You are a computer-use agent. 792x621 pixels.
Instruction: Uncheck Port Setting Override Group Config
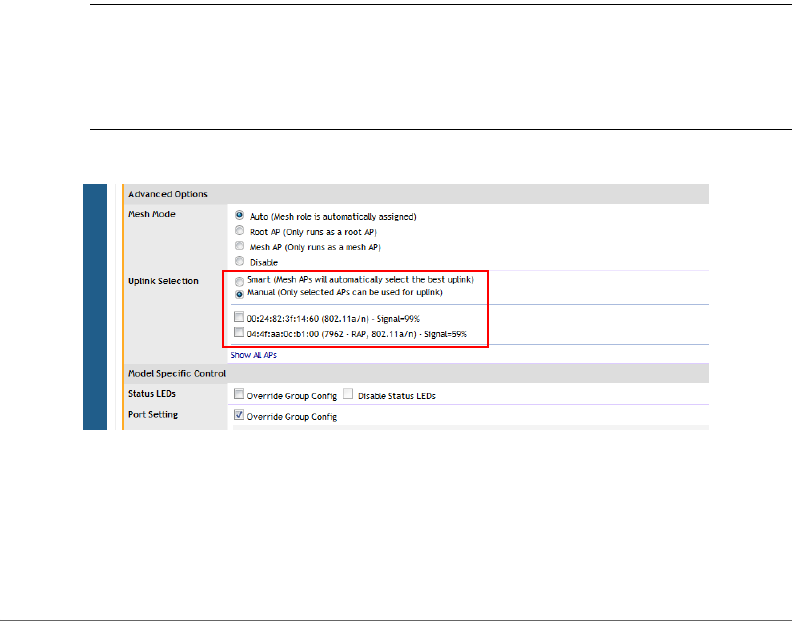tap(239, 415)
